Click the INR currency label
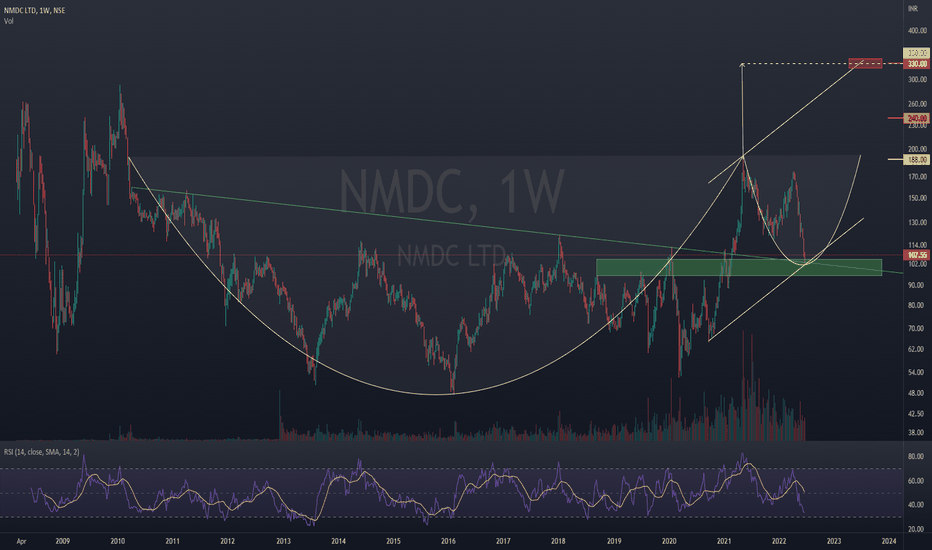This screenshot has height=550, width=932. [x=912, y=9]
